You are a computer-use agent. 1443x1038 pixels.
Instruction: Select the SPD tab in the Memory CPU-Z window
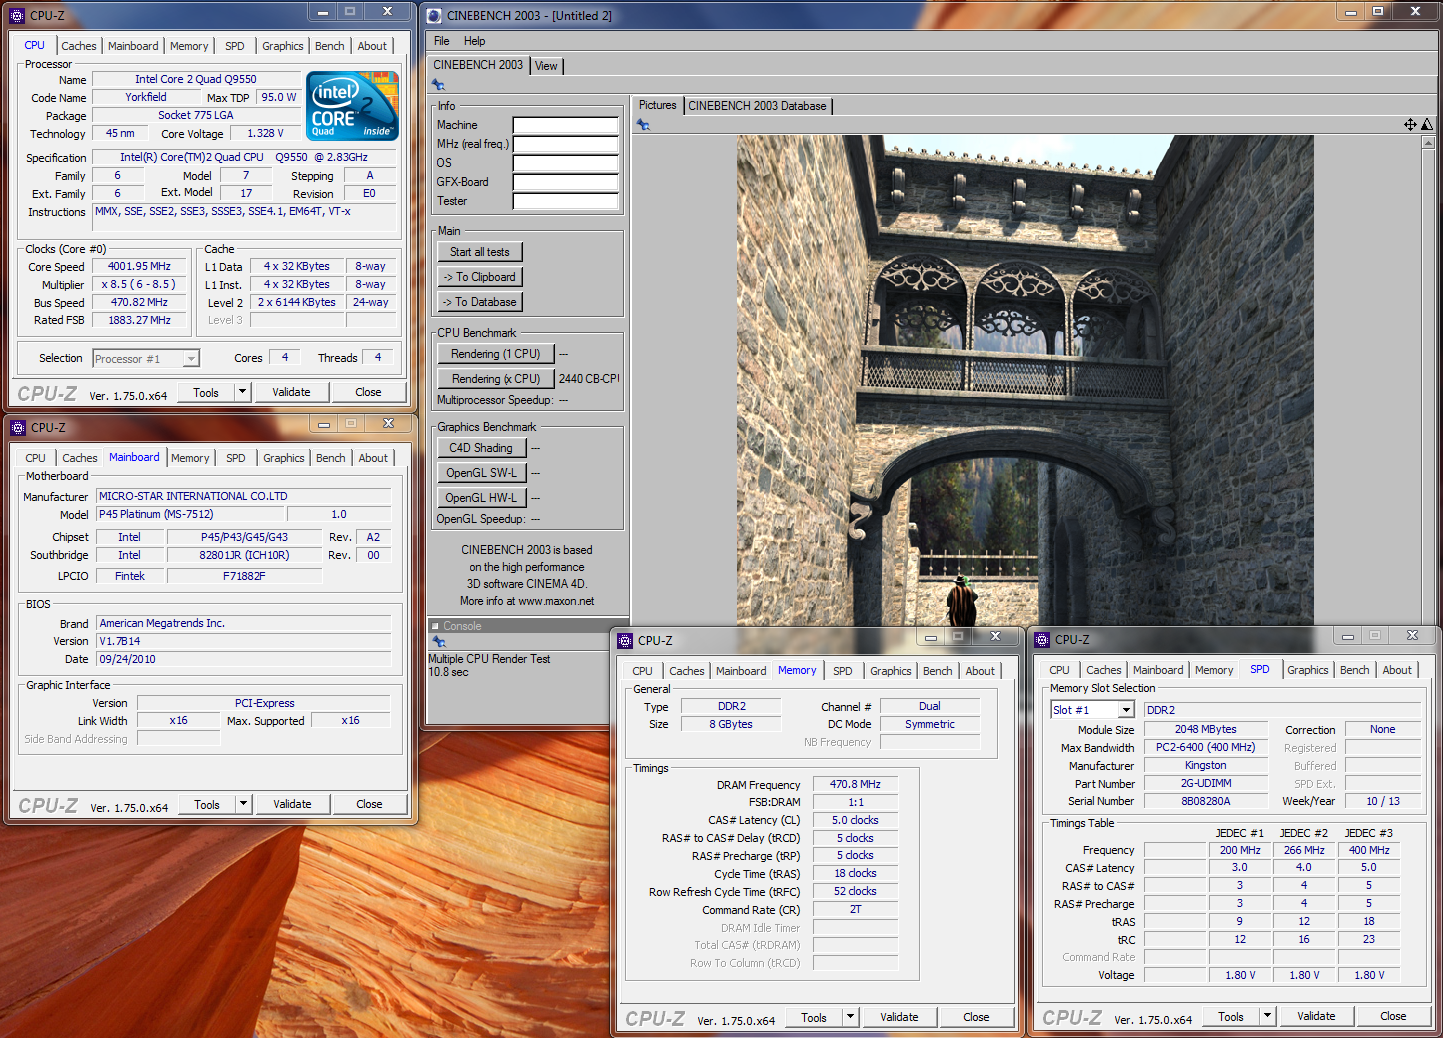(x=843, y=671)
